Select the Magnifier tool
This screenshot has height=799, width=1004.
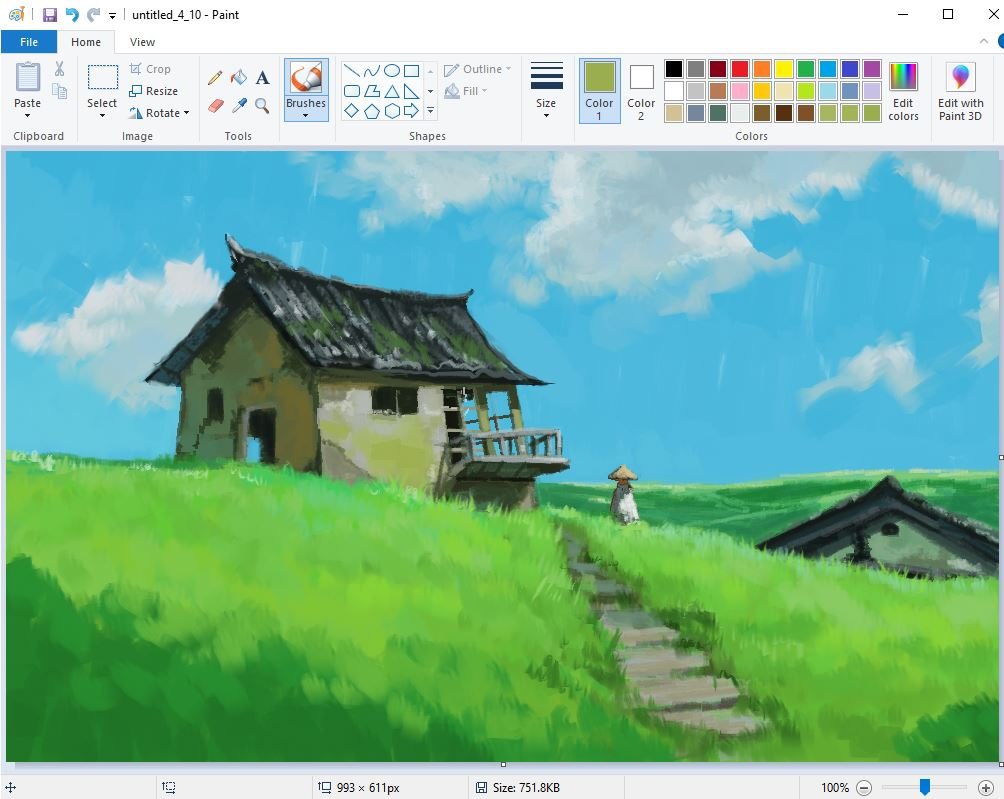click(x=262, y=105)
